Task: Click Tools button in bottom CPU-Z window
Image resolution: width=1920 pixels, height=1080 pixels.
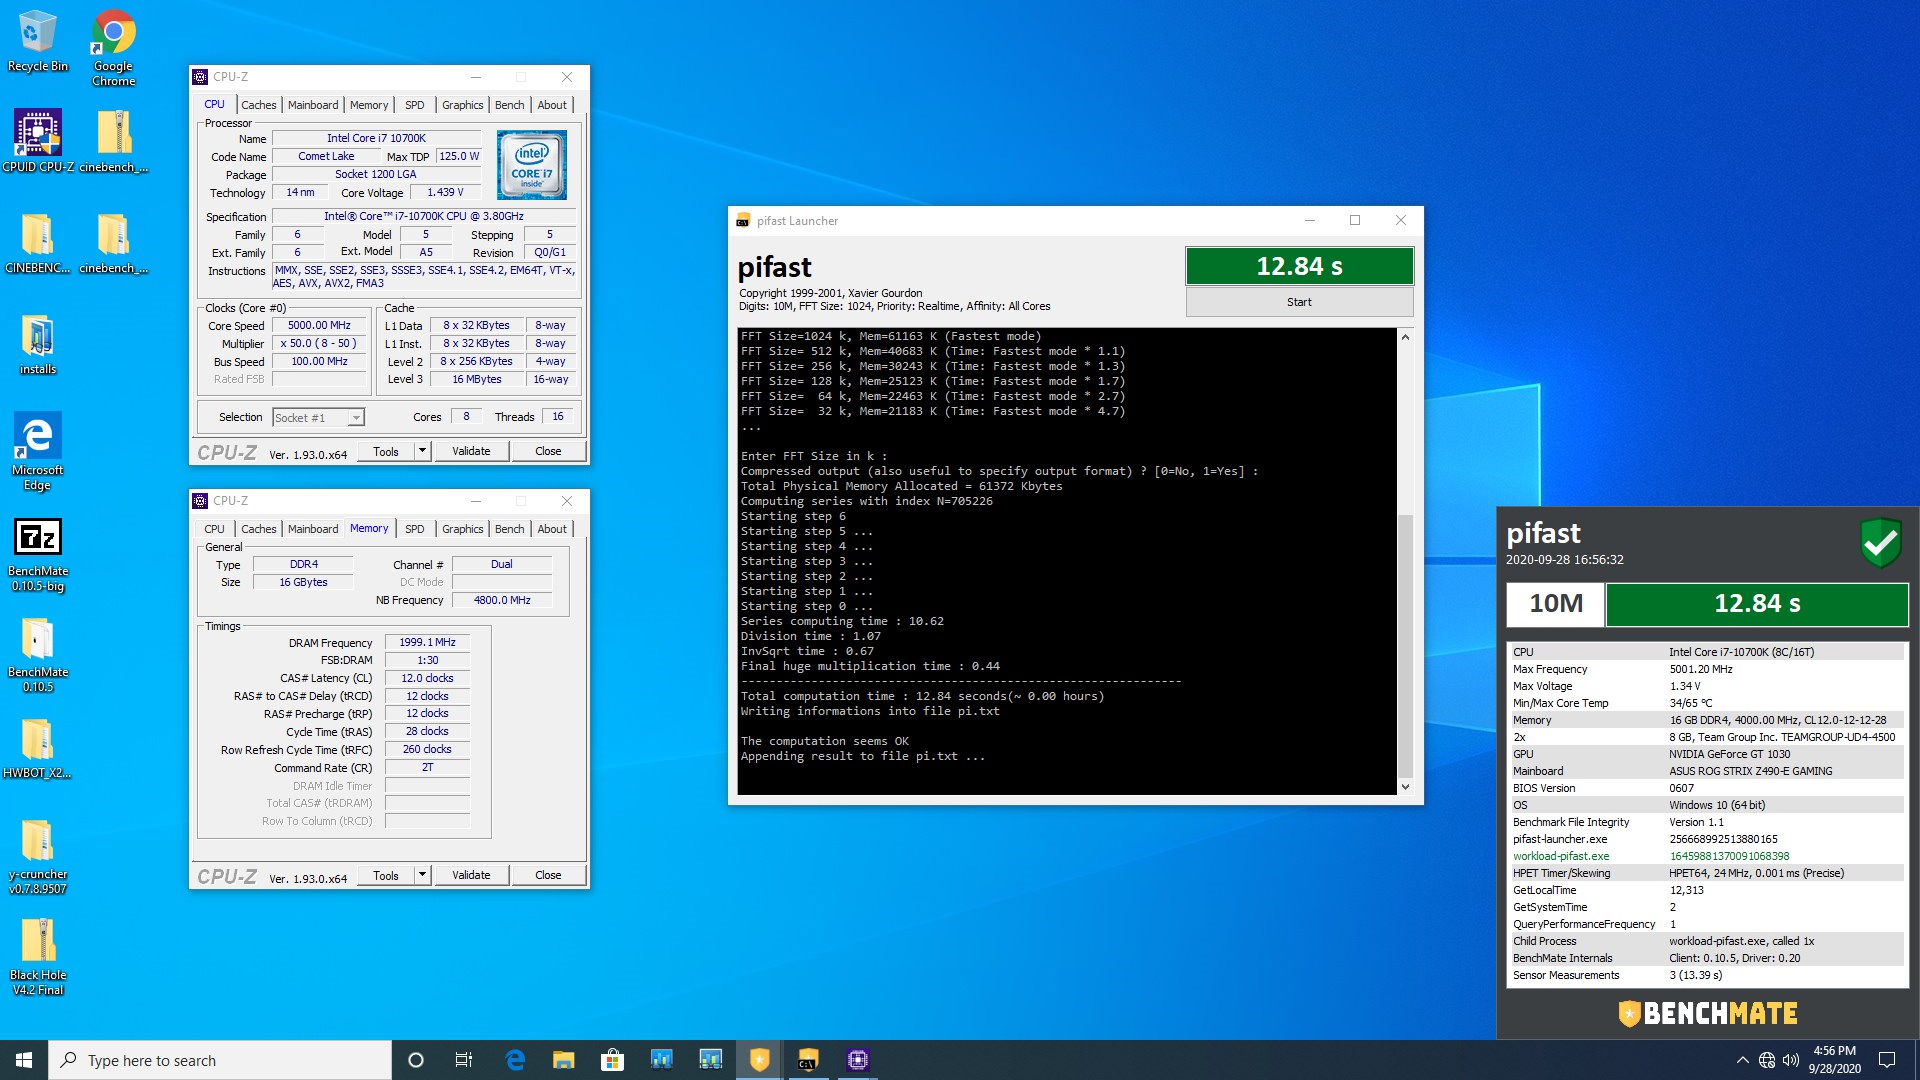Action: click(x=386, y=875)
